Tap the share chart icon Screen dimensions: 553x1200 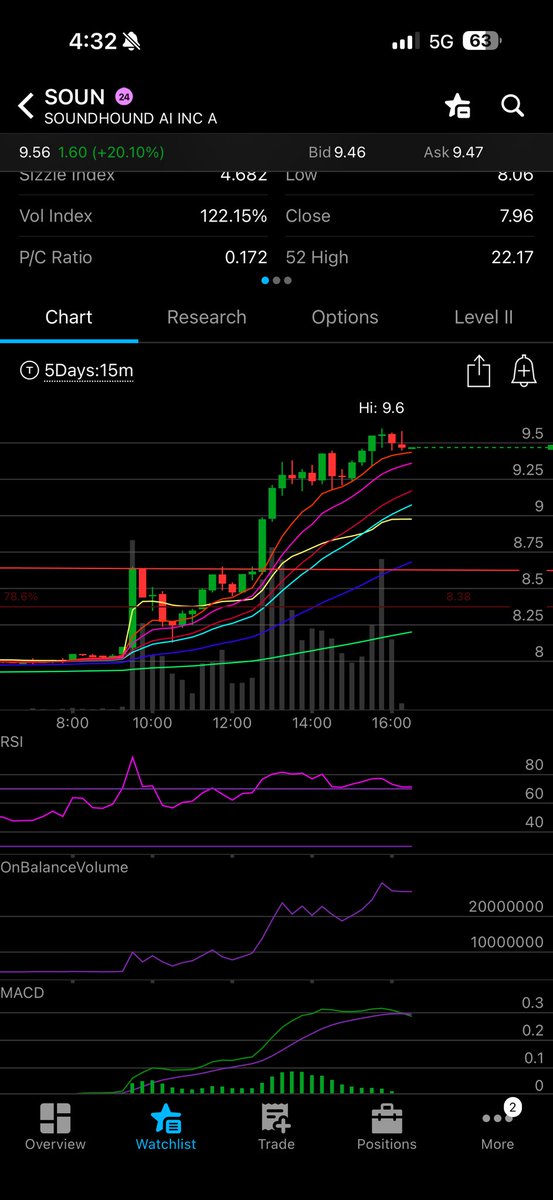479,371
